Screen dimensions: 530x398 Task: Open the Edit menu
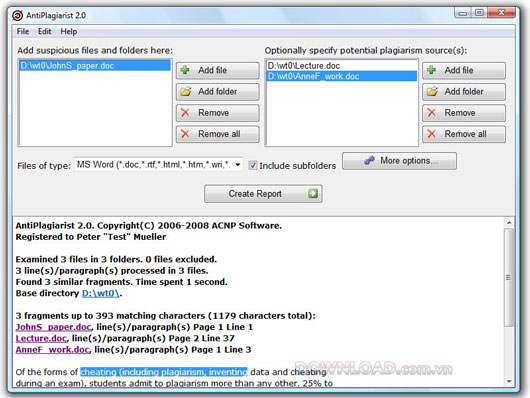tap(45, 31)
